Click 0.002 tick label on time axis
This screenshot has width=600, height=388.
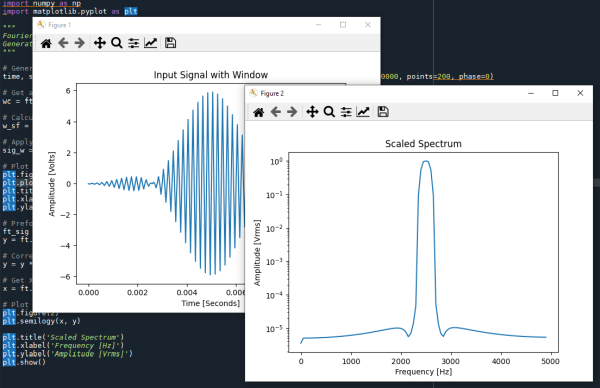137,293
